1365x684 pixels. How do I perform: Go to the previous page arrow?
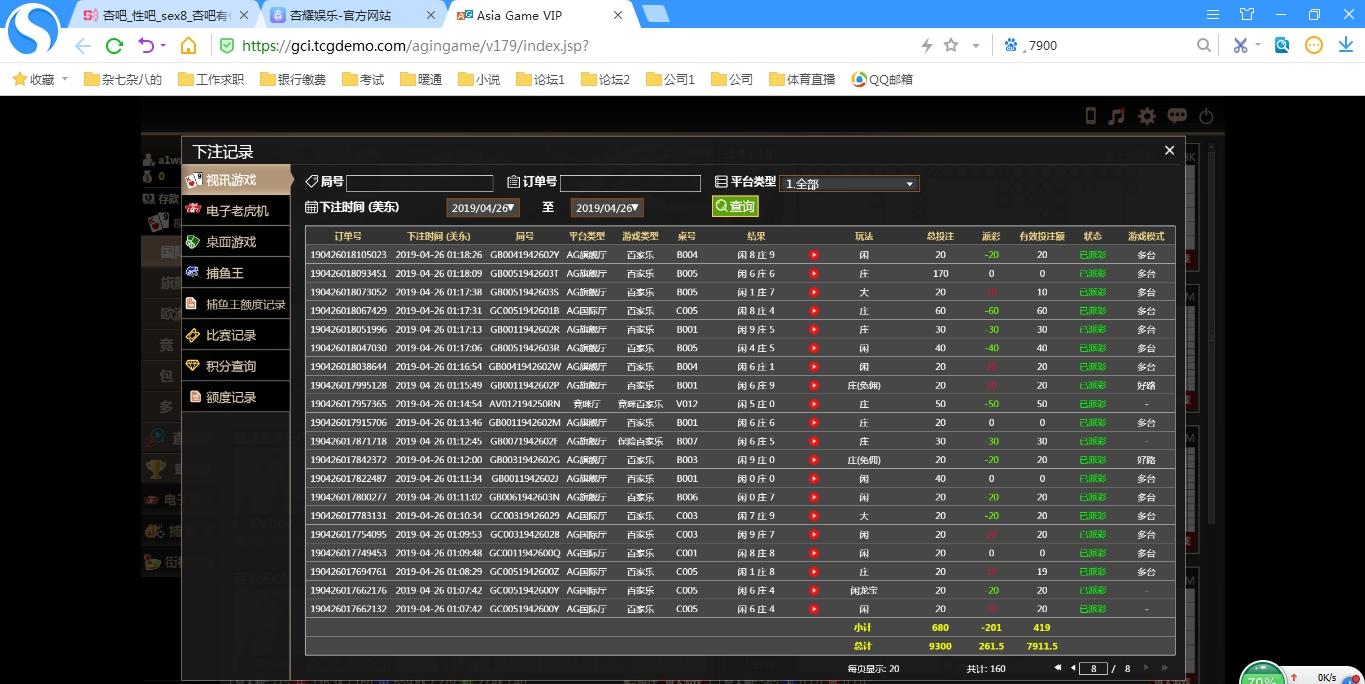click(1073, 668)
